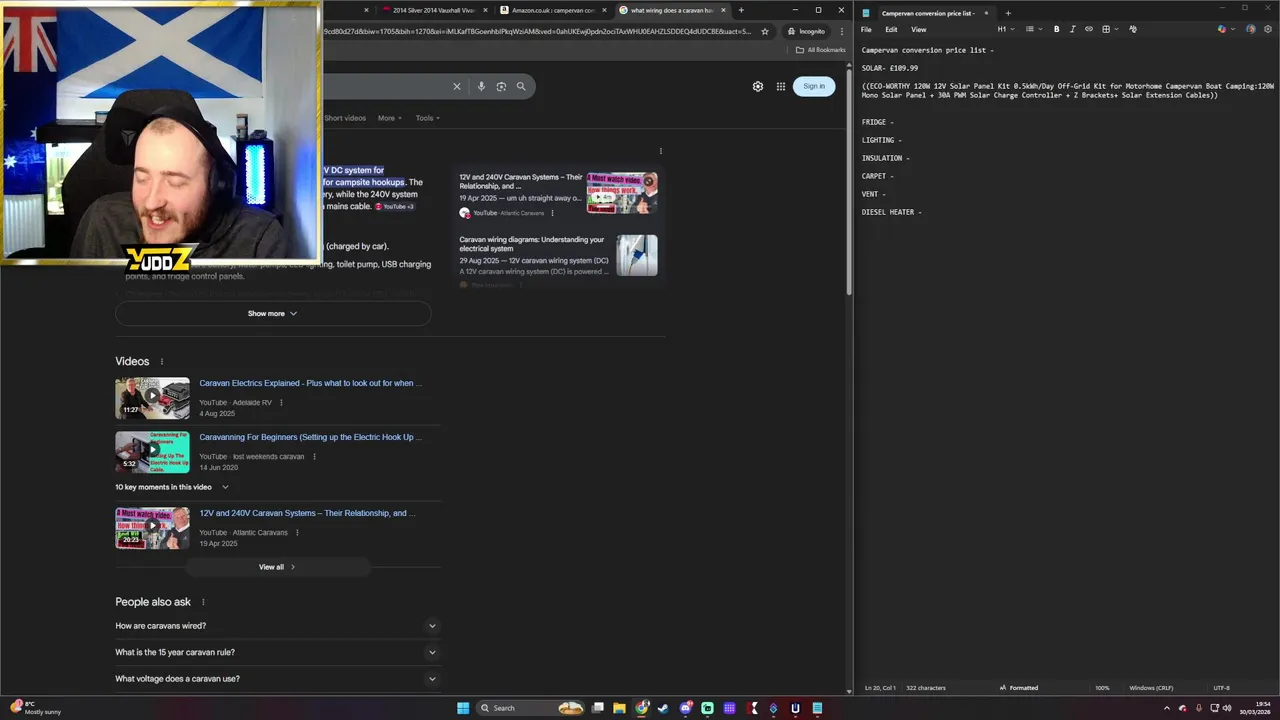Click 'UTF-8' encoding in Notepad status bar
This screenshot has height=720, width=1280.
pyautogui.click(x=1221, y=688)
